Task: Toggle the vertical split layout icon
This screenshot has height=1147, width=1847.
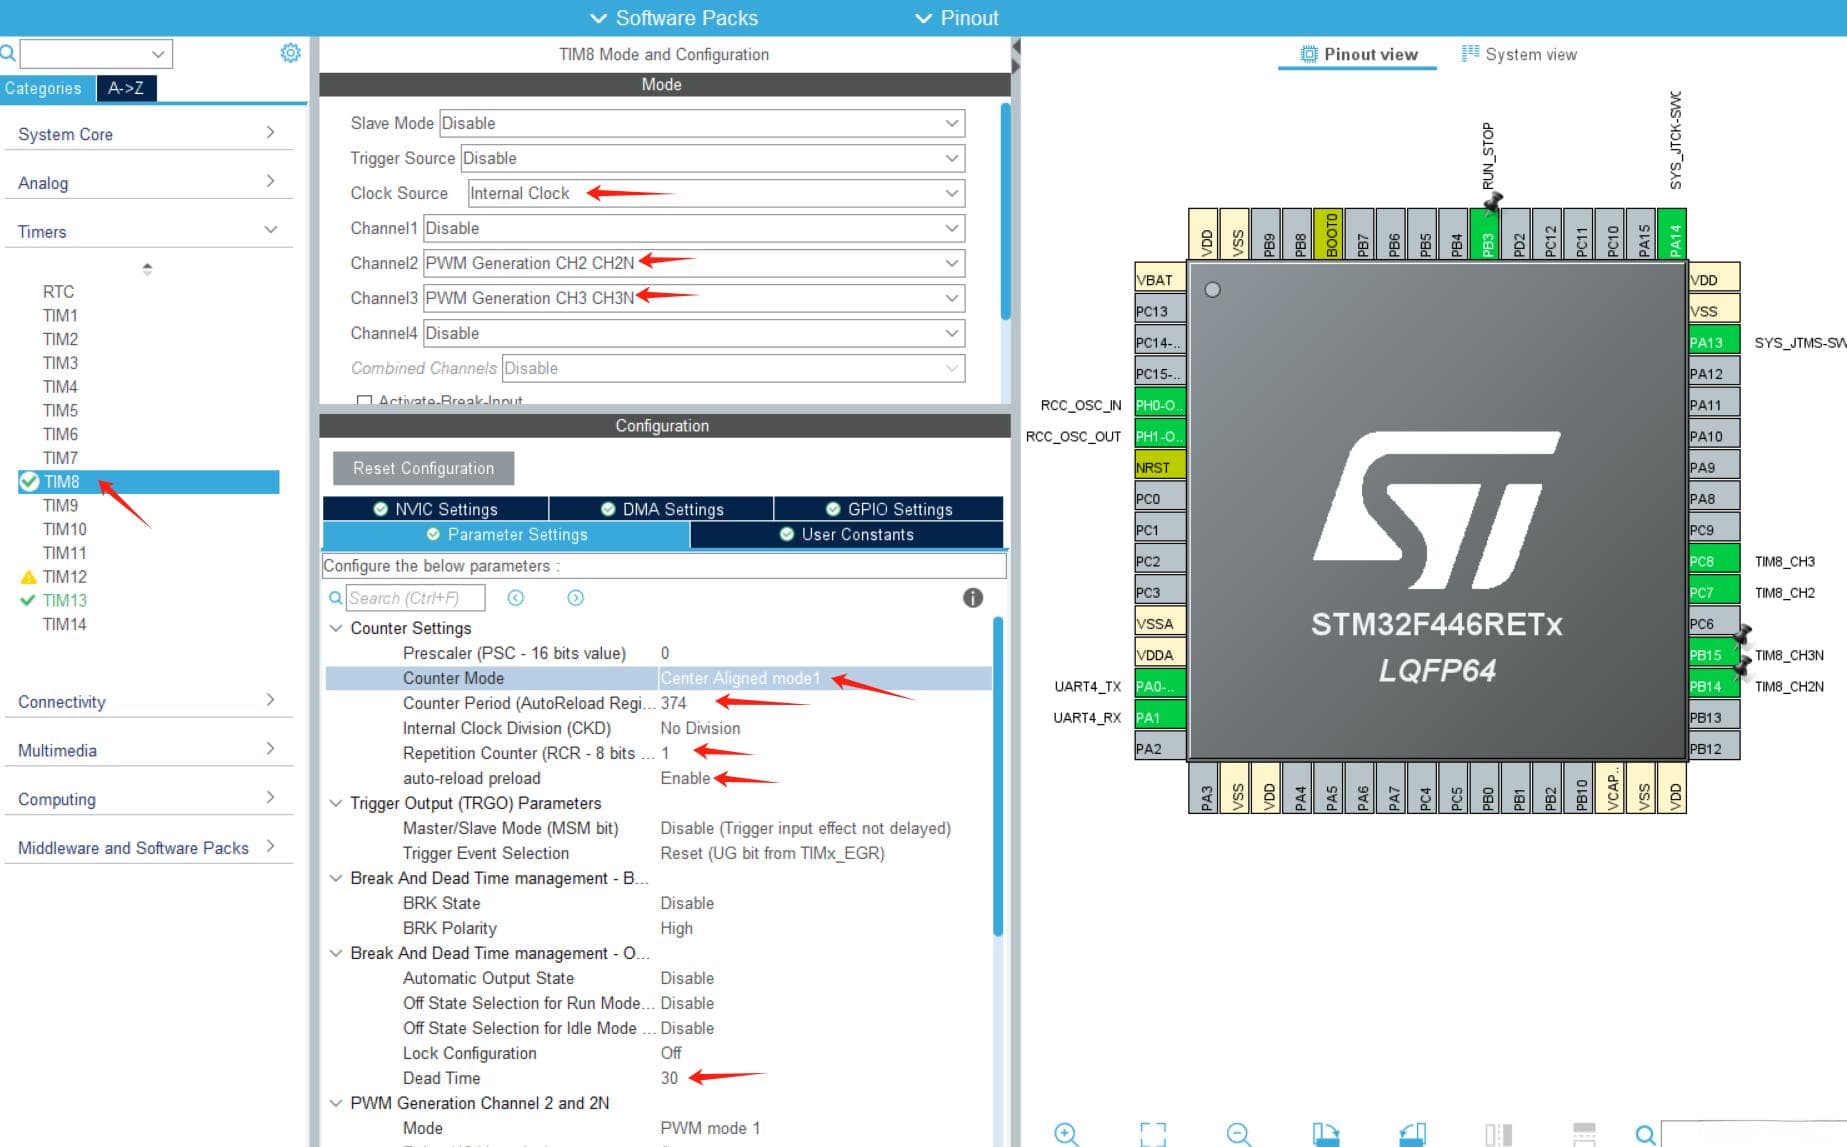Action: tap(1498, 1133)
